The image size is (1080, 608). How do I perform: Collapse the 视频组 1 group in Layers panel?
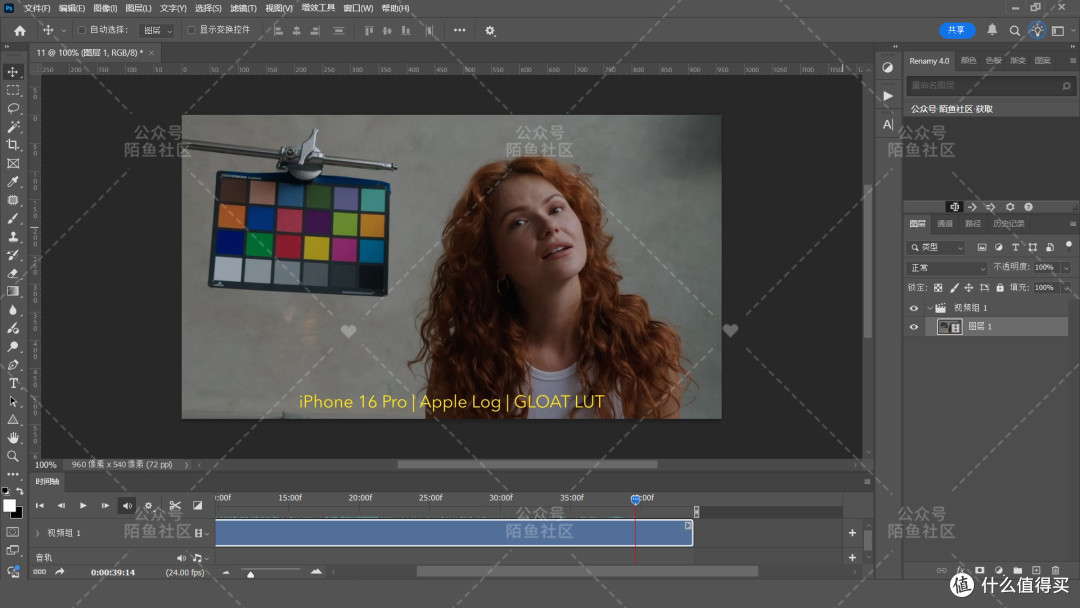point(930,308)
